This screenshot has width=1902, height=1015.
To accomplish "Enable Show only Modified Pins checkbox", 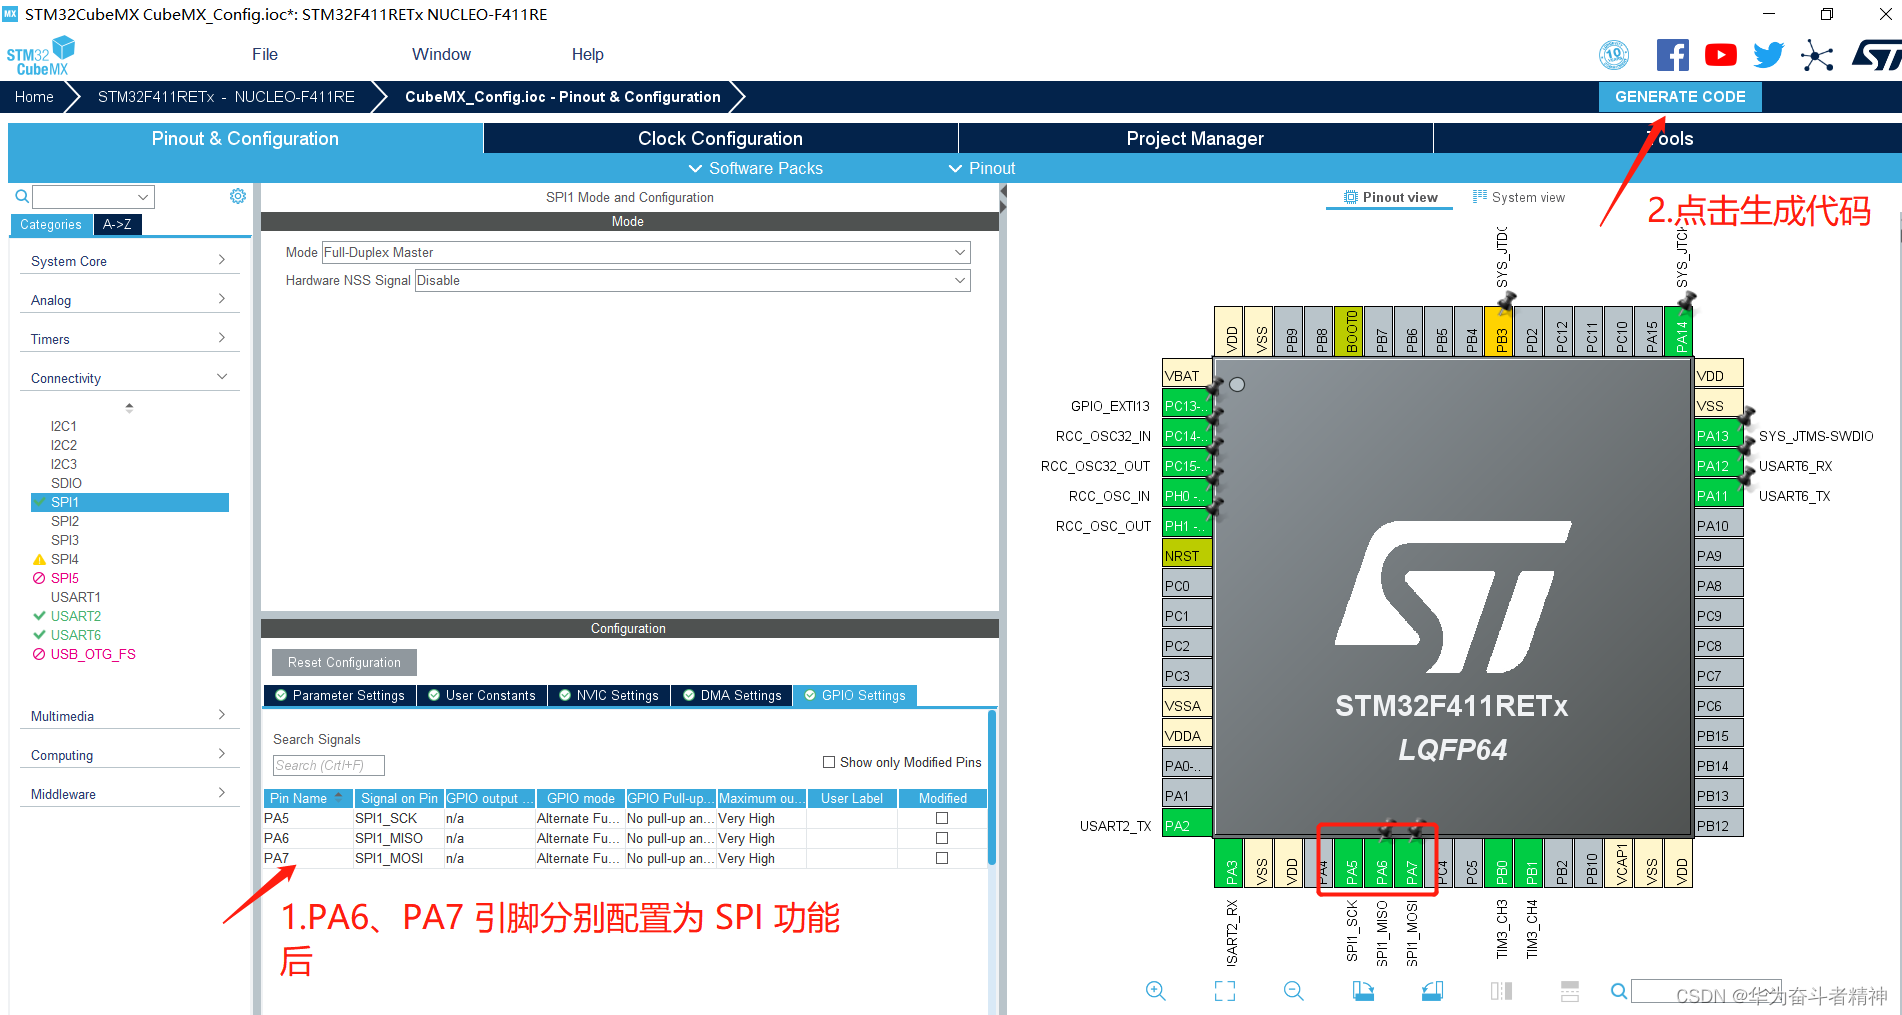I will 829,762.
